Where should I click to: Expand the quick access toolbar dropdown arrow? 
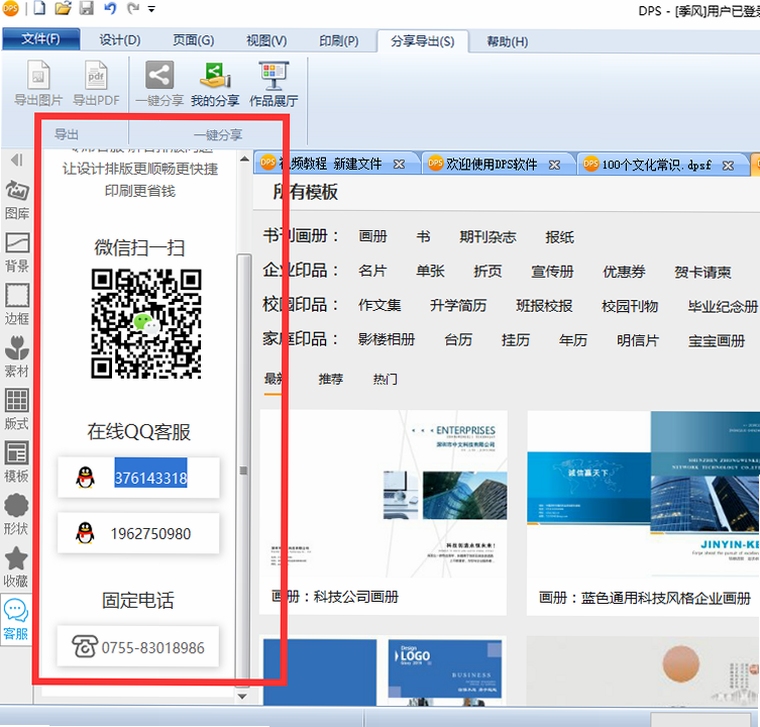pos(151,9)
